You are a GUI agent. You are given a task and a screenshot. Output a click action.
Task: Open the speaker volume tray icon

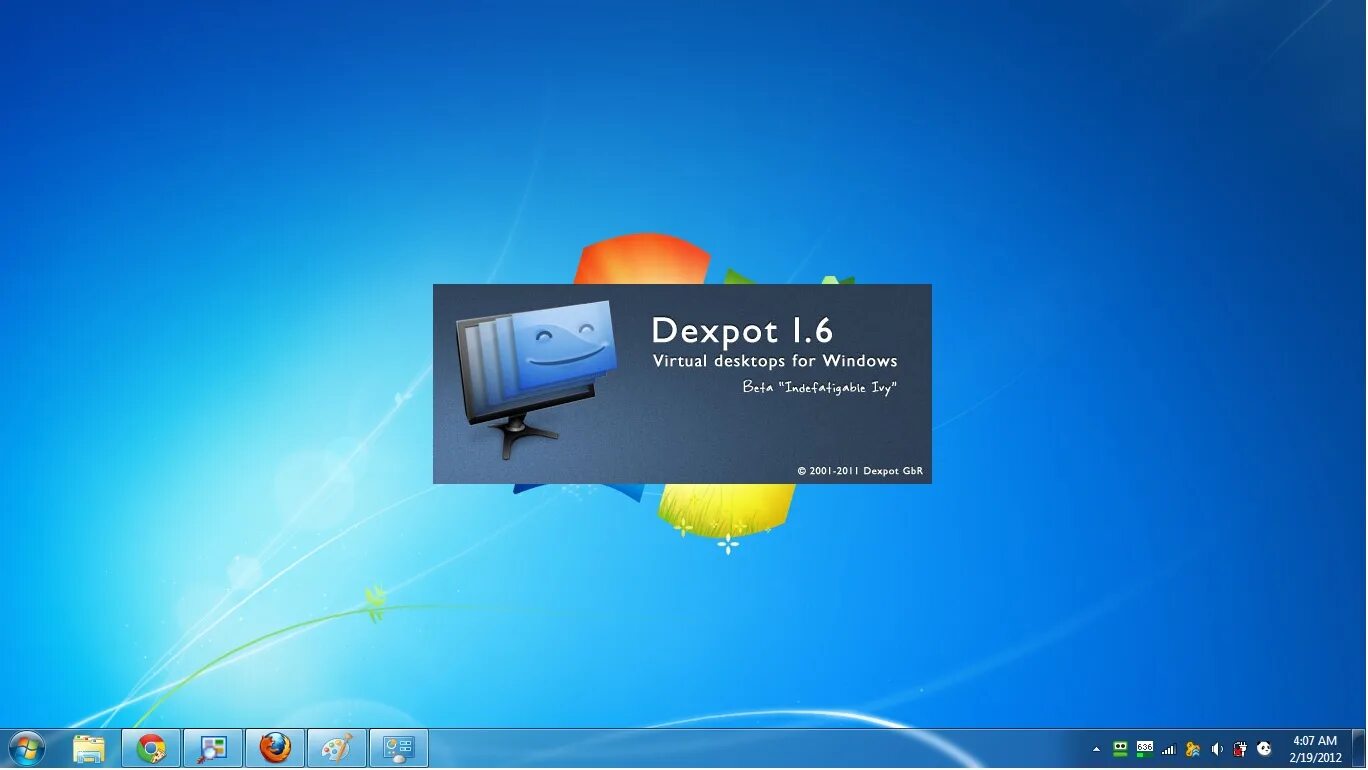click(x=1217, y=749)
